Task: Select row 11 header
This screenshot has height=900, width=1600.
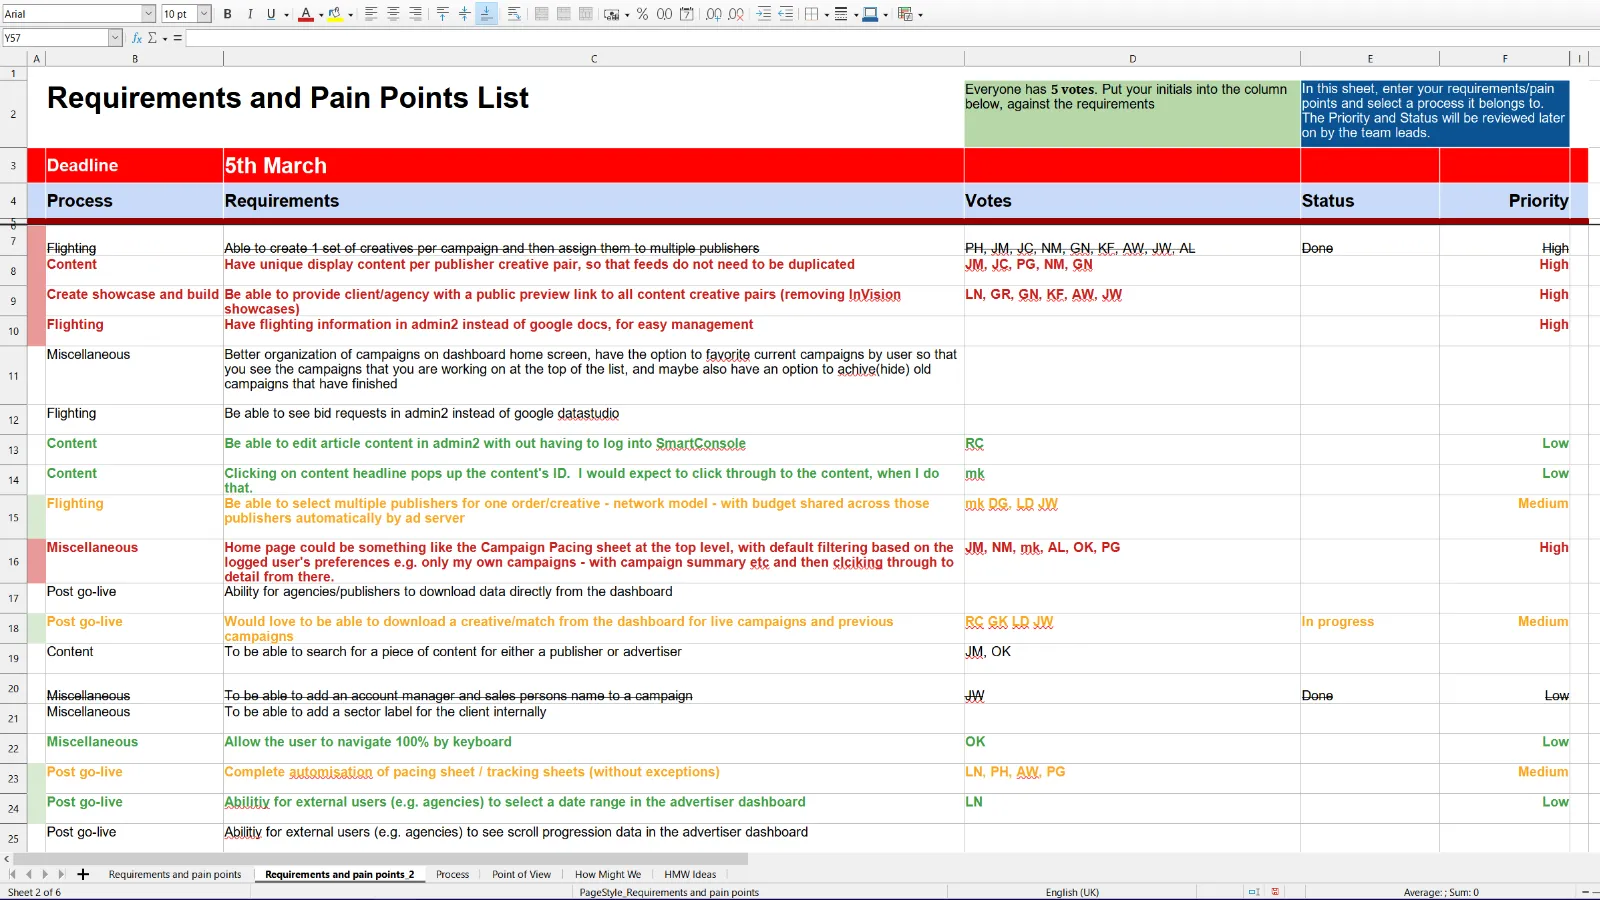Action: (13, 376)
